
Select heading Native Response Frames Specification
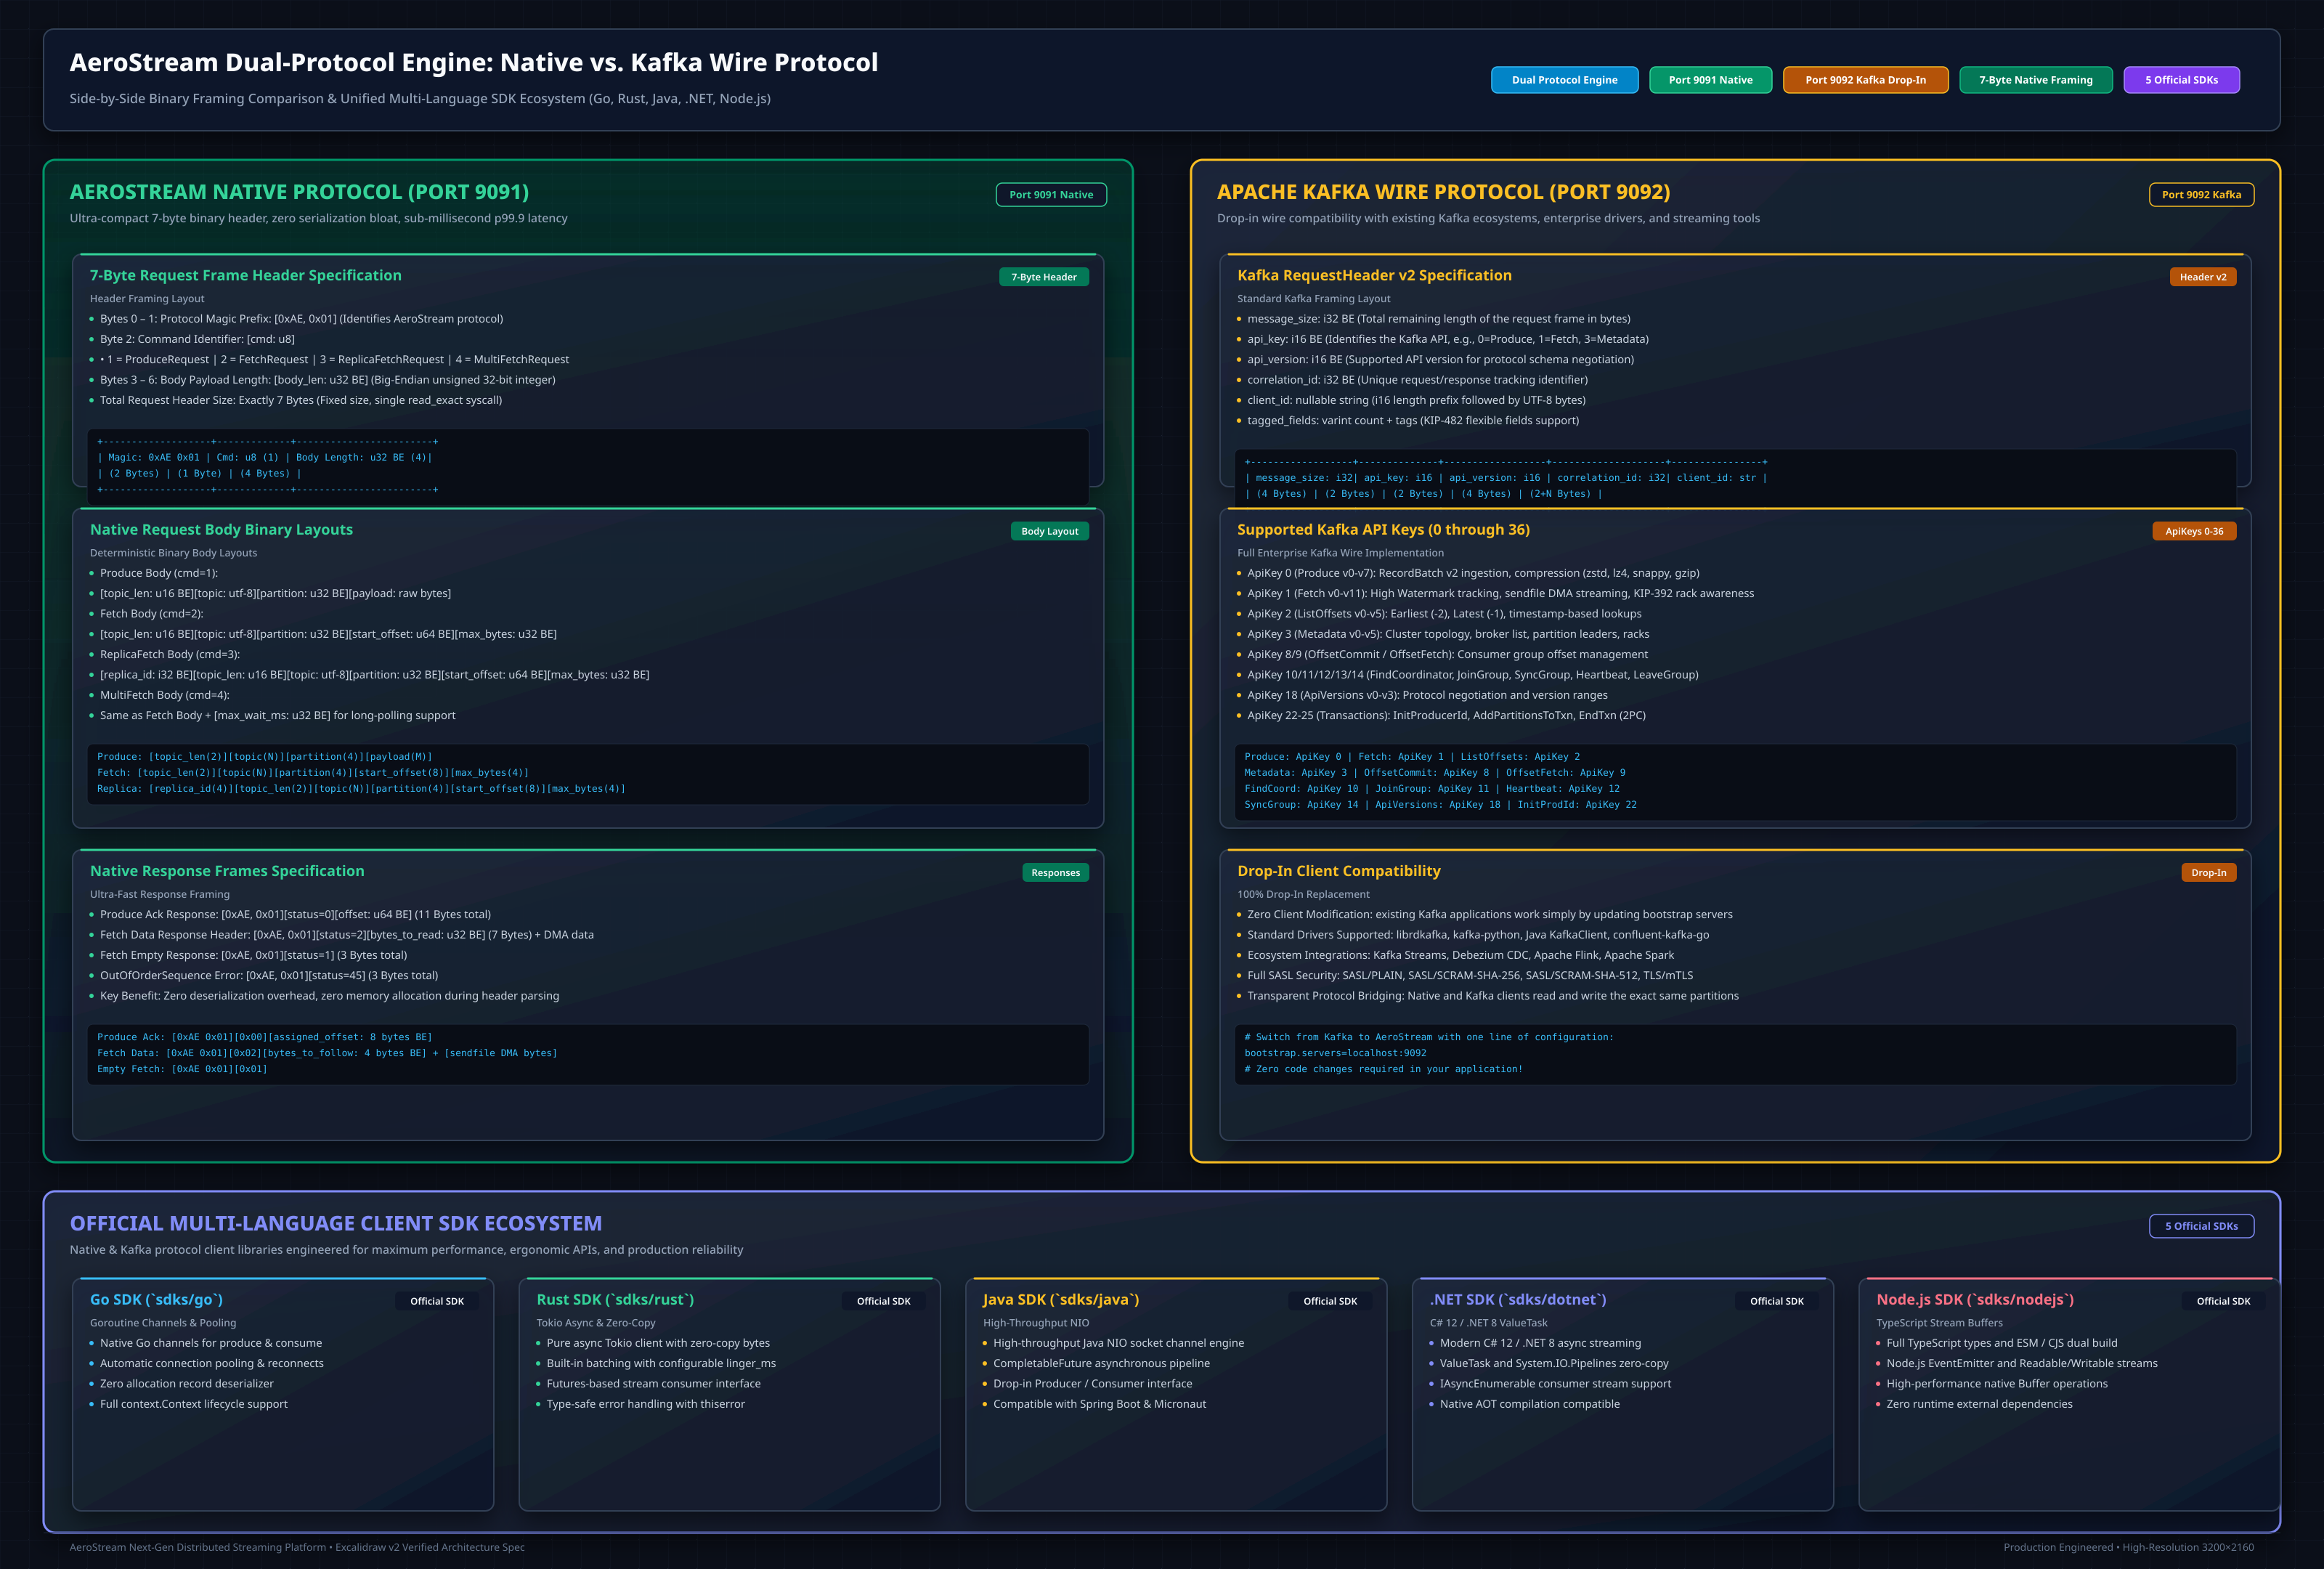tap(227, 871)
